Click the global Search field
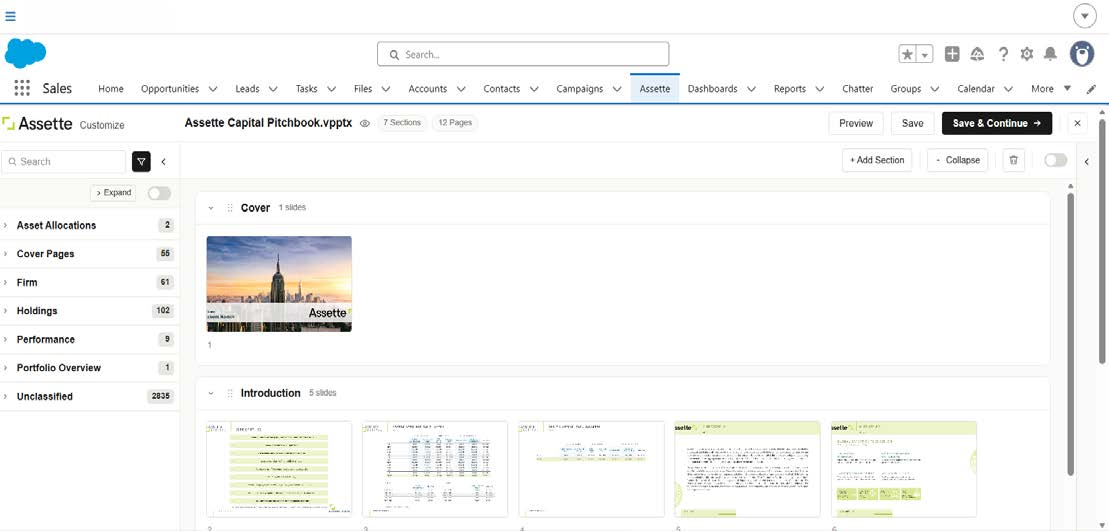1109x531 pixels. pos(523,54)
